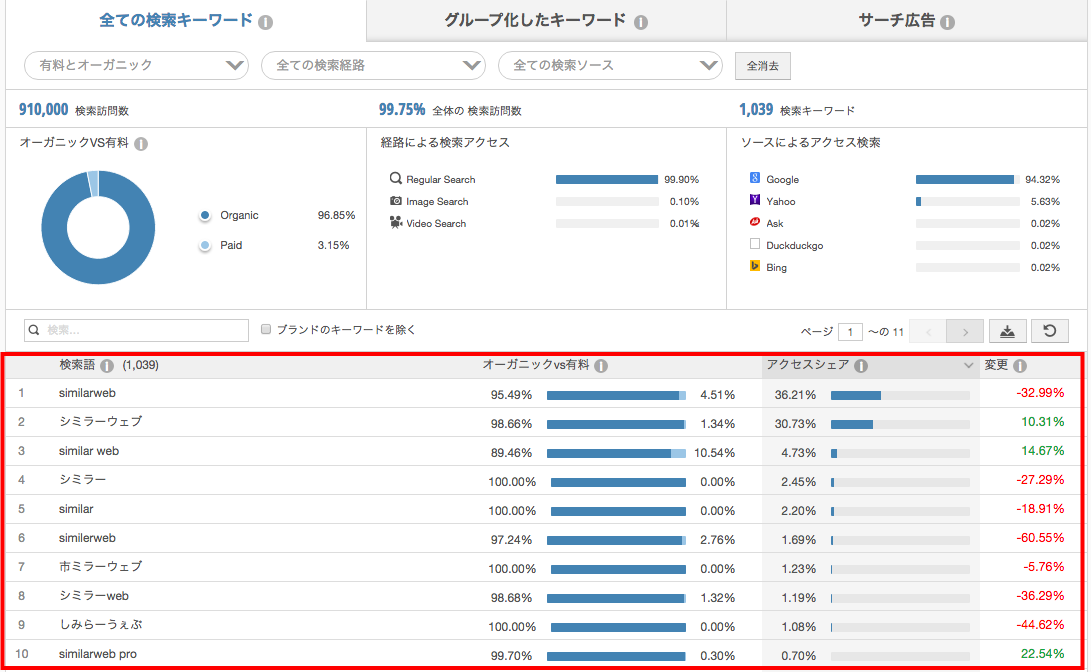Screen dimensions: 1091x672
Task: Click keyword similarweb pro in row 10
Action: (97, 654)
